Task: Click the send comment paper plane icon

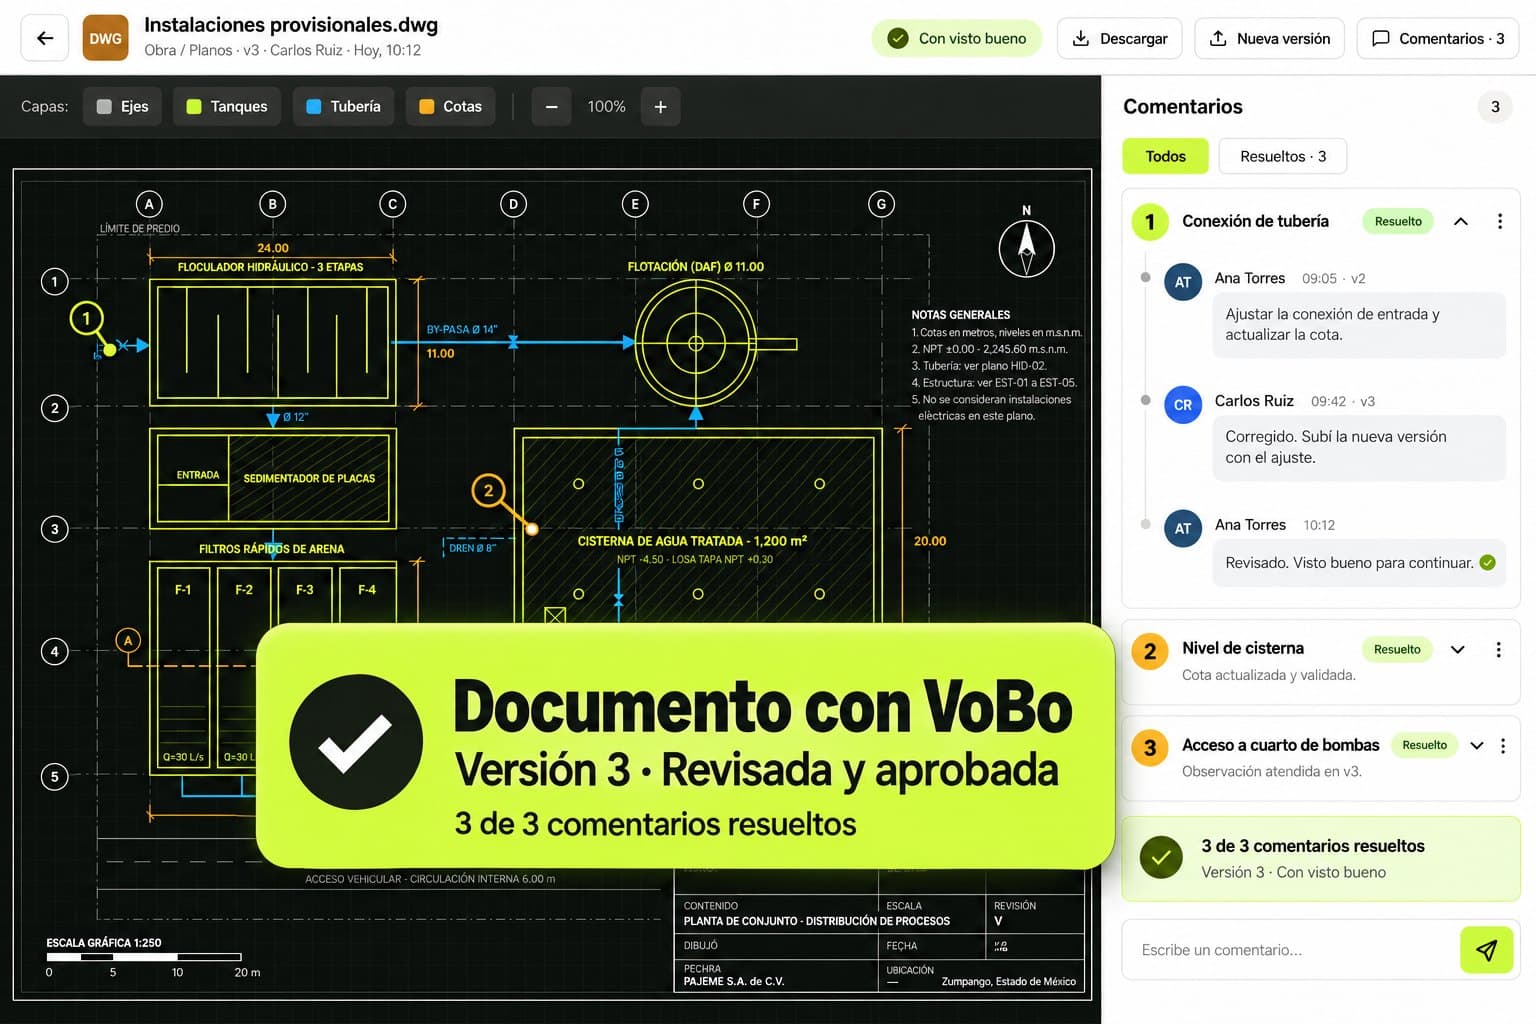Action: tap(1486, 950)
